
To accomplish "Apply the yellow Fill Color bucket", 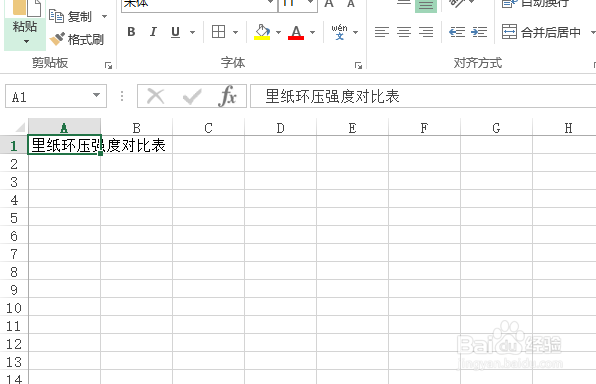I will point(262,32).
